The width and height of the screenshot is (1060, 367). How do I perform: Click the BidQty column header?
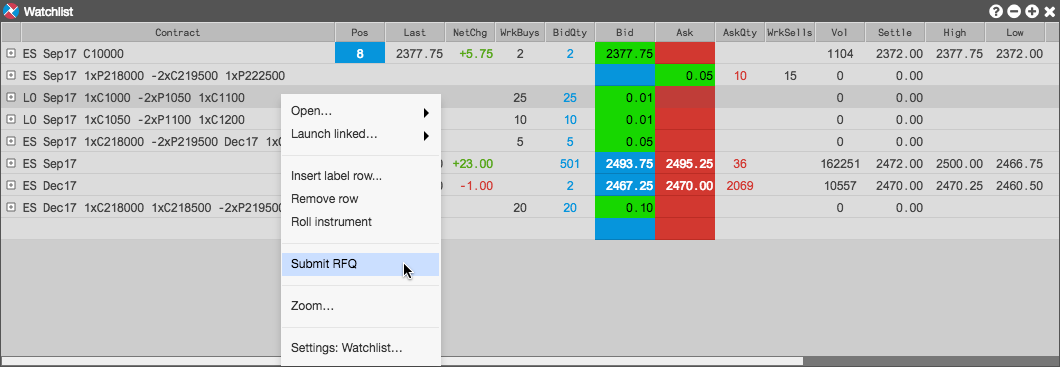tap(570, 32)
